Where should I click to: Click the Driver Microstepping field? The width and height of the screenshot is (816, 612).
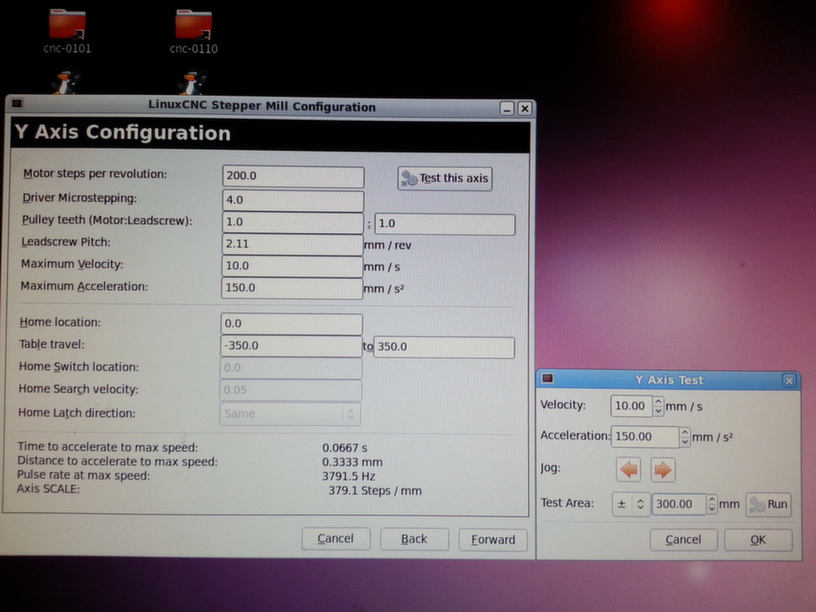[x=293, y=200]
